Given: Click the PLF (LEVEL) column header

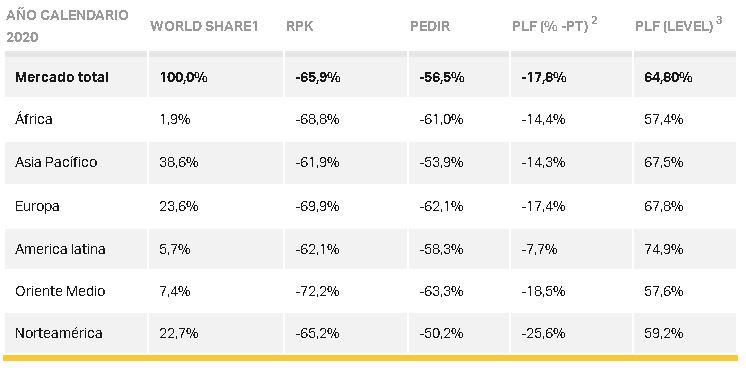Looking at the screenshot, I should [678, 25].
